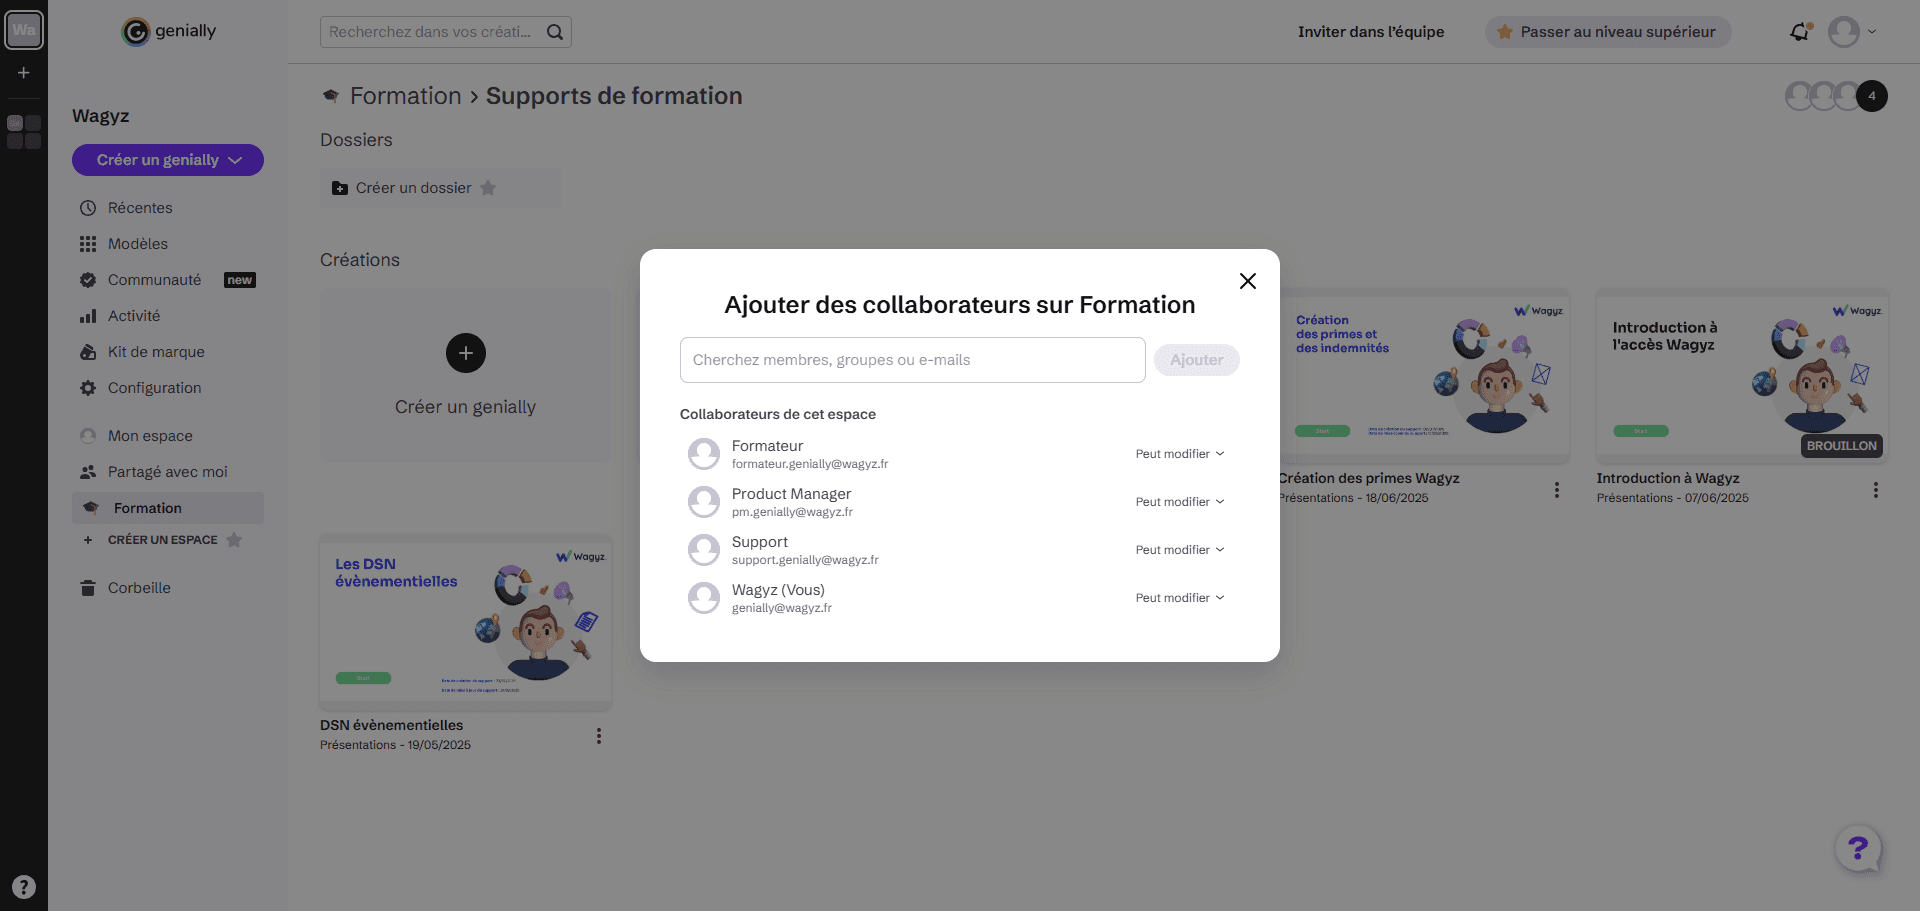The width and height of the screenshot is (1920, 911).
Task: Click Passer au niveau supérieur
Action: click(1607, 32)
